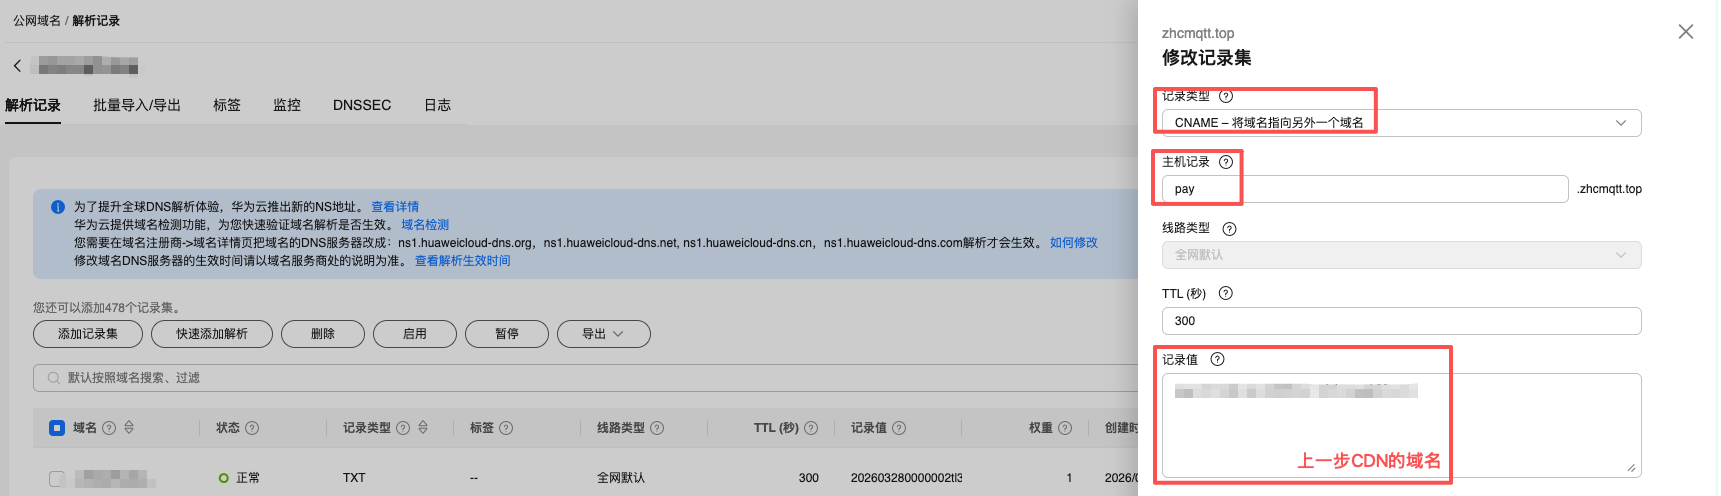Close the 修改记录集 panel
Screen dimensions: 1721x496
pos(1686,32)
